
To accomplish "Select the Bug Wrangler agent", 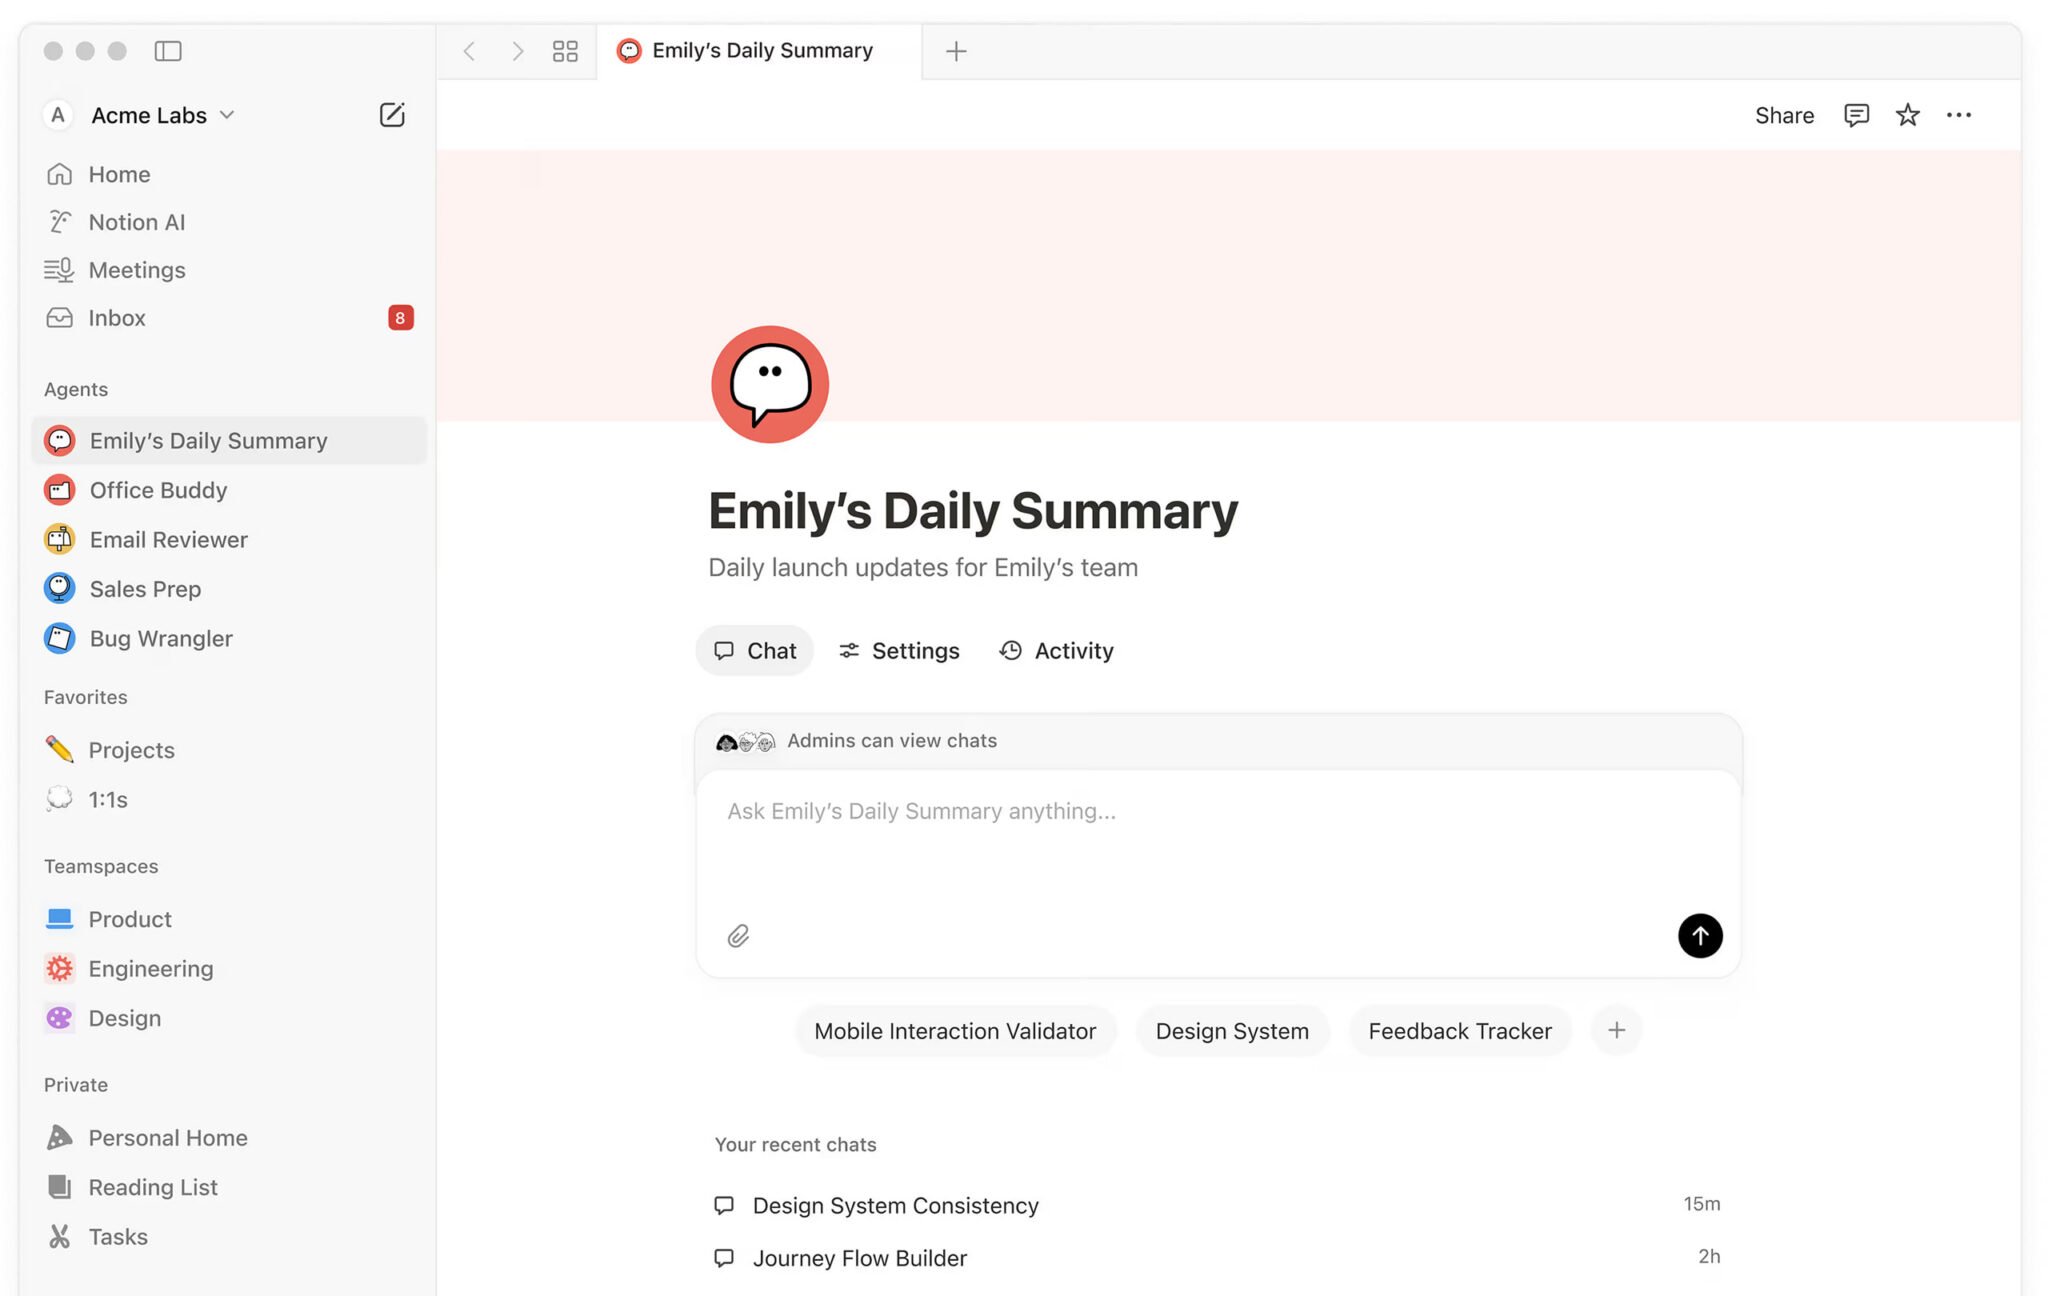I will tap(160, 638).
